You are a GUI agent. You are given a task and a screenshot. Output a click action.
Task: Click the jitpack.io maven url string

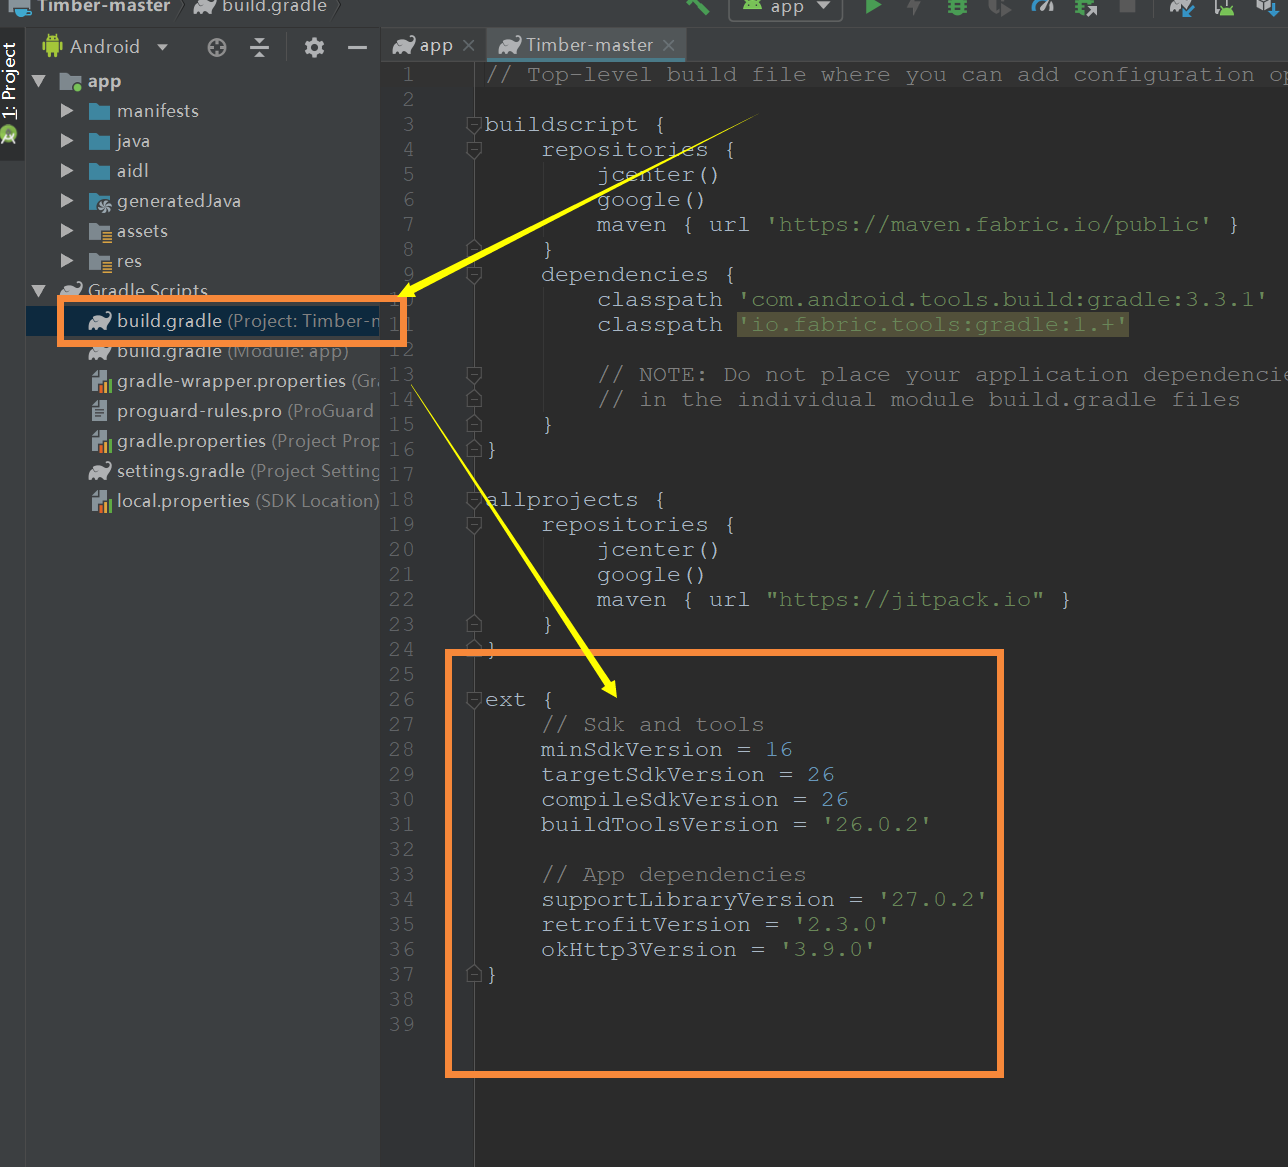tap(905, 600)
